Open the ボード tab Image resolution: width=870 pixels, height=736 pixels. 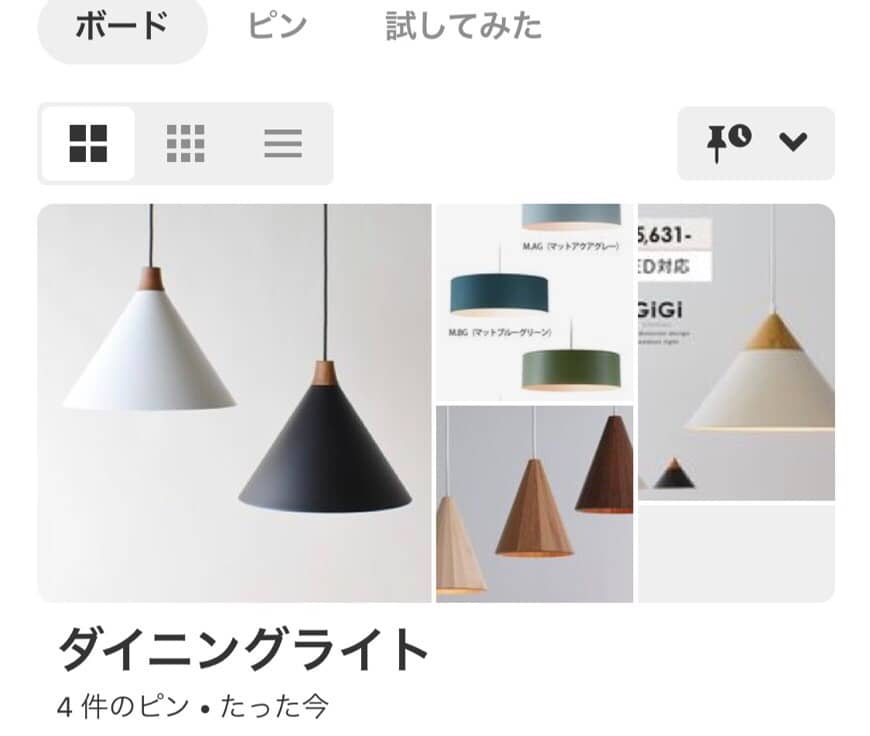click(122, 27)
